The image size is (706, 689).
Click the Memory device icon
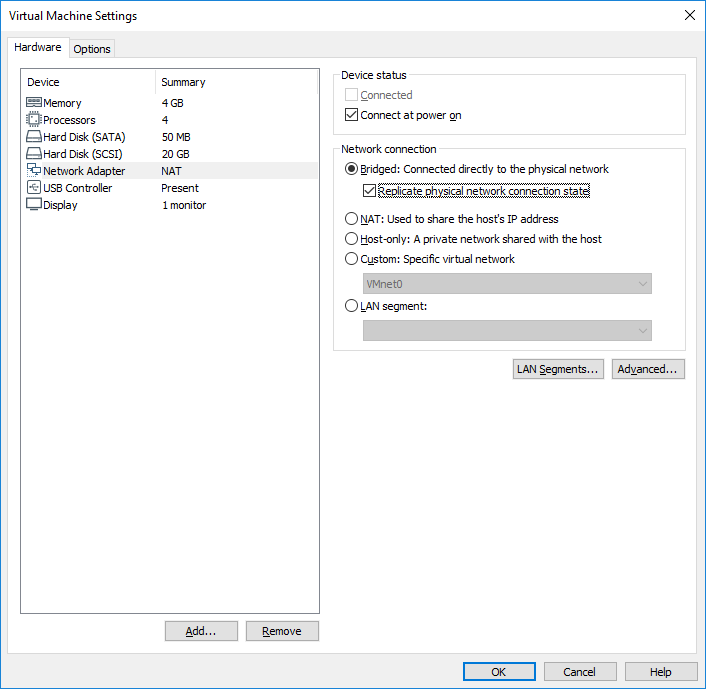tap(34, 103)
